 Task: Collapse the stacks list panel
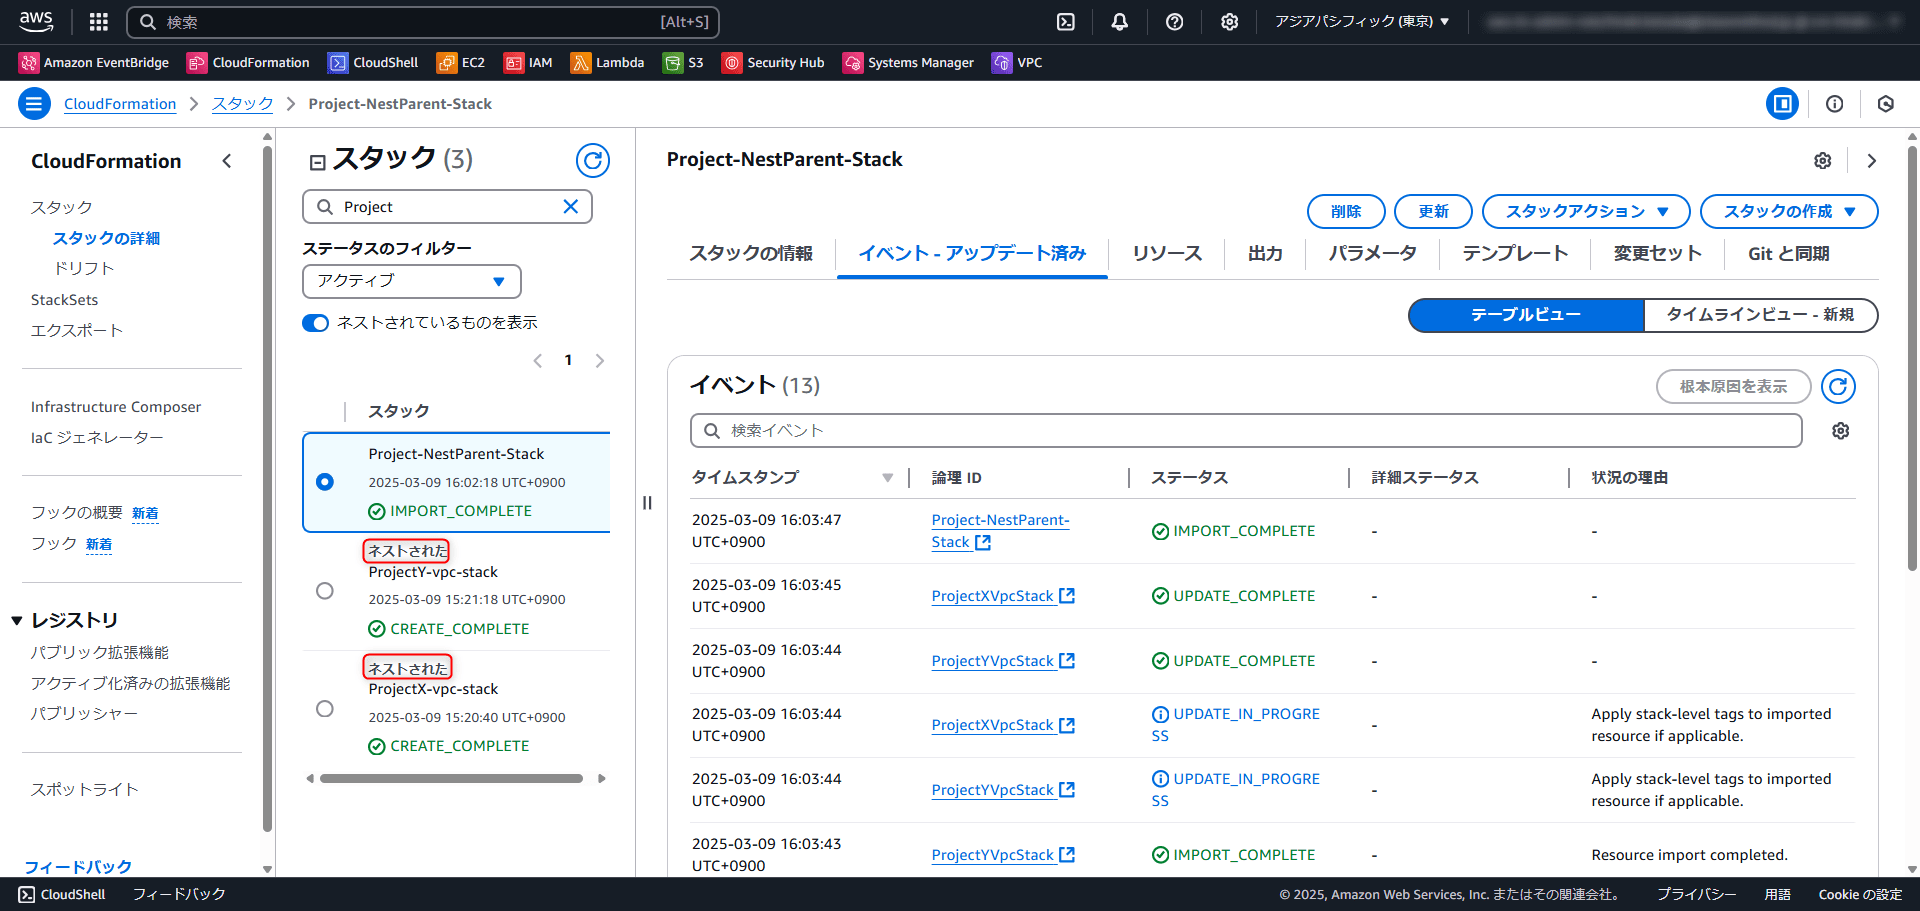coord(318,162)
